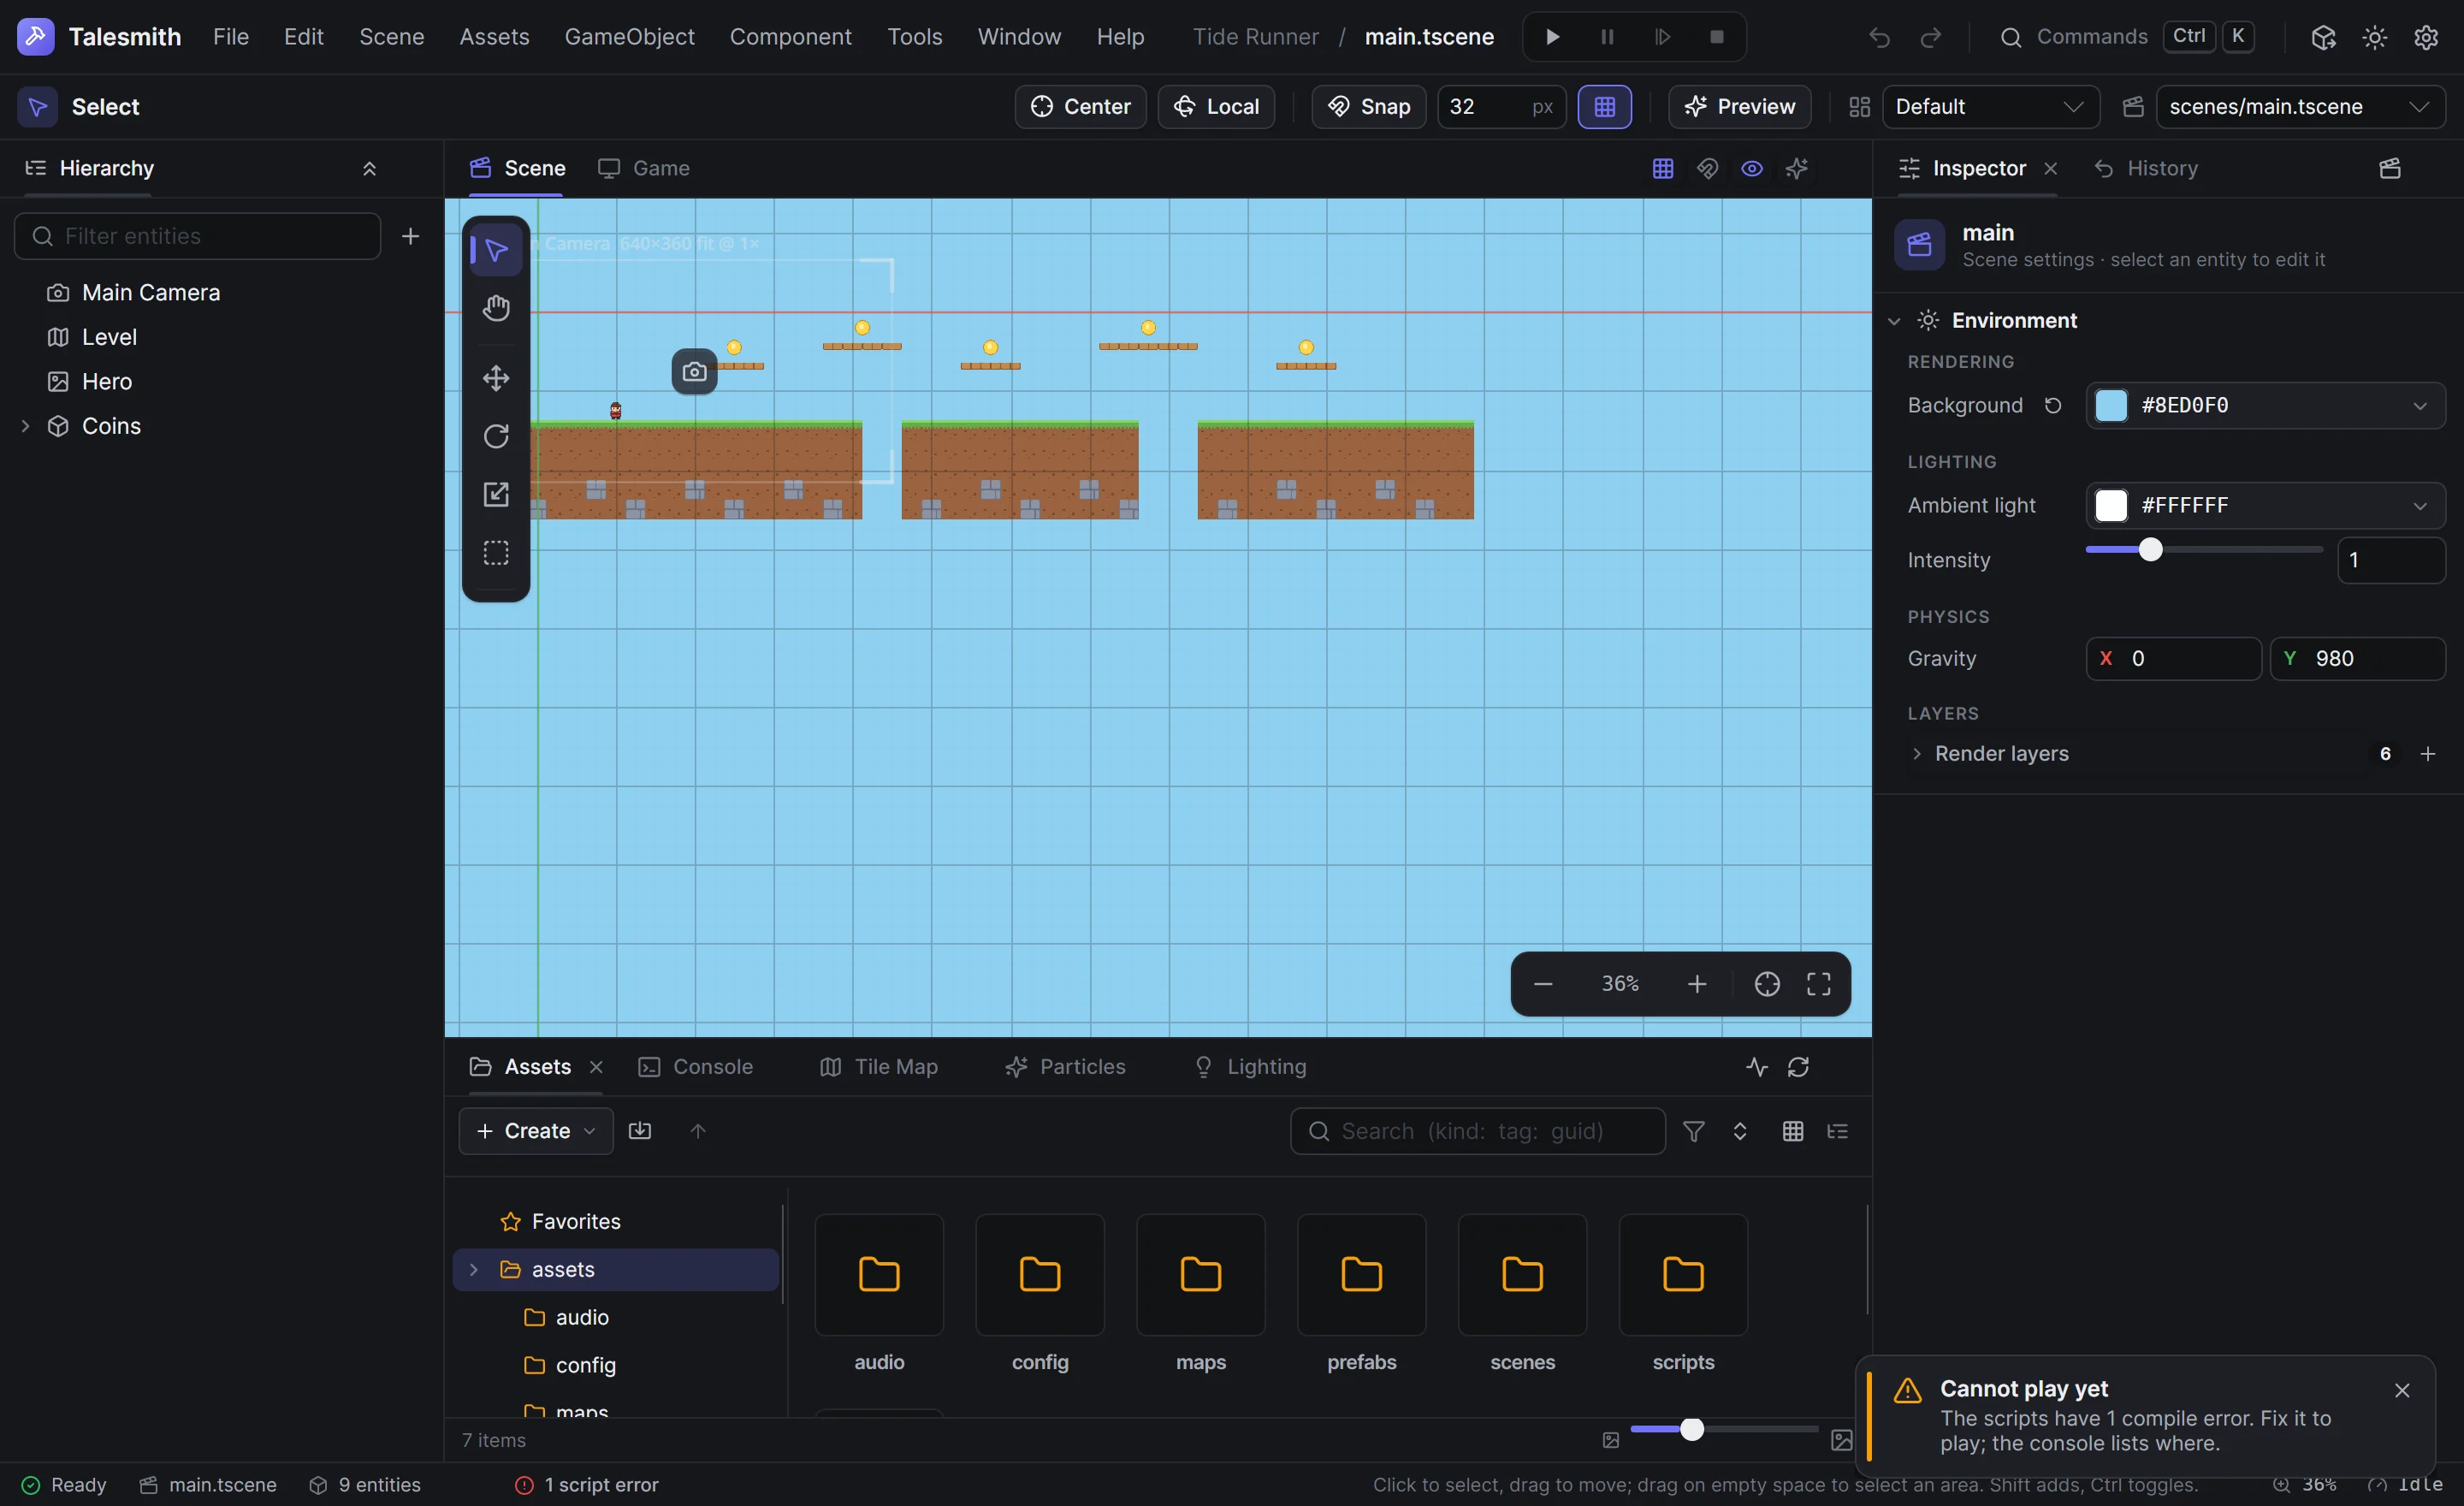Open the Default layout dropdown
2464x1506 pixels.
click(x=1990, y=107)
